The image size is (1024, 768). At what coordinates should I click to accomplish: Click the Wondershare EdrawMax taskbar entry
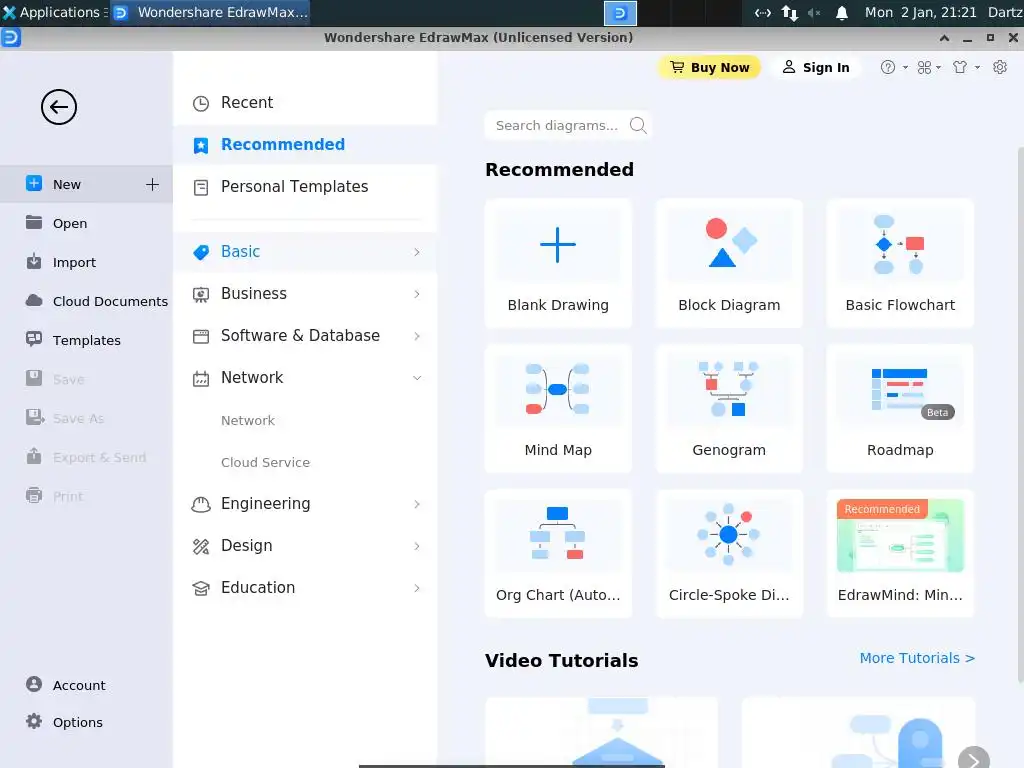coord(210,12)
